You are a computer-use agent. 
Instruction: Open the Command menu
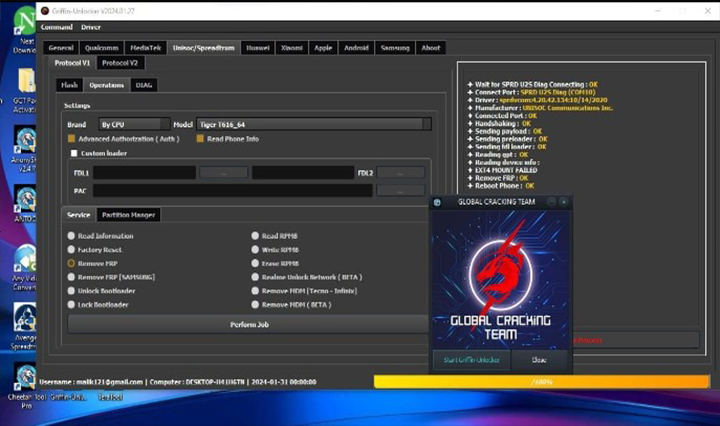pyautogui.click(x=56, y=27)
